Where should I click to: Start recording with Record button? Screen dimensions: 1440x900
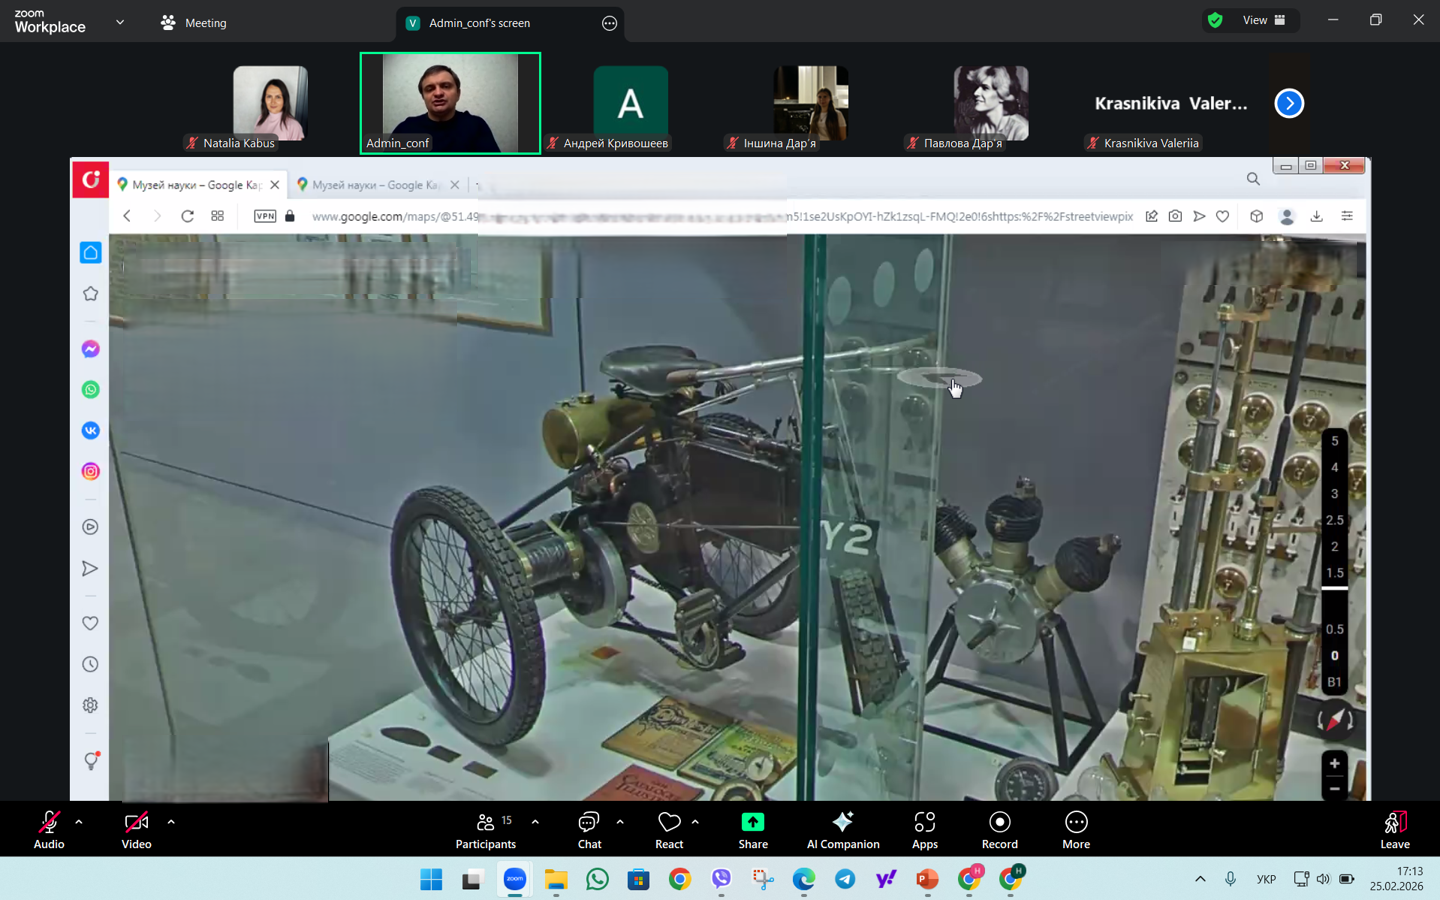click(x=999, y=829)
